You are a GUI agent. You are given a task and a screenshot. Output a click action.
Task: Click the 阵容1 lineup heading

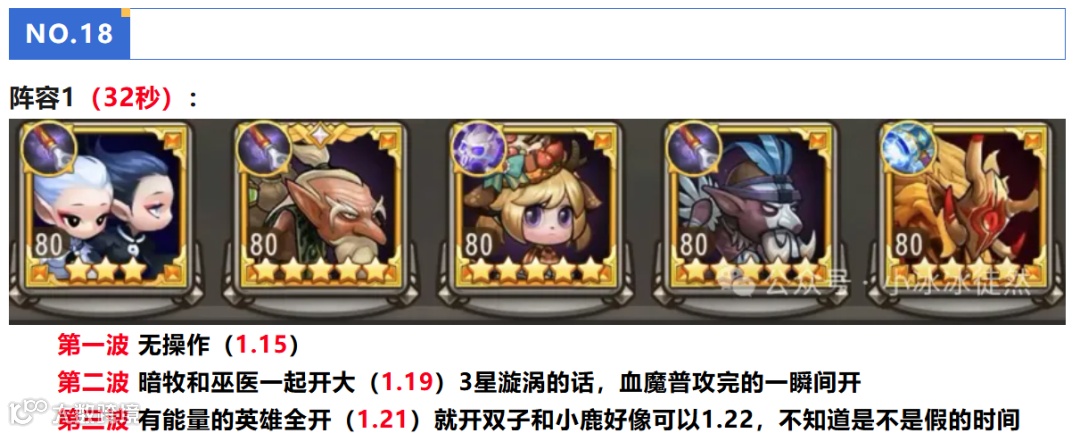41,99
